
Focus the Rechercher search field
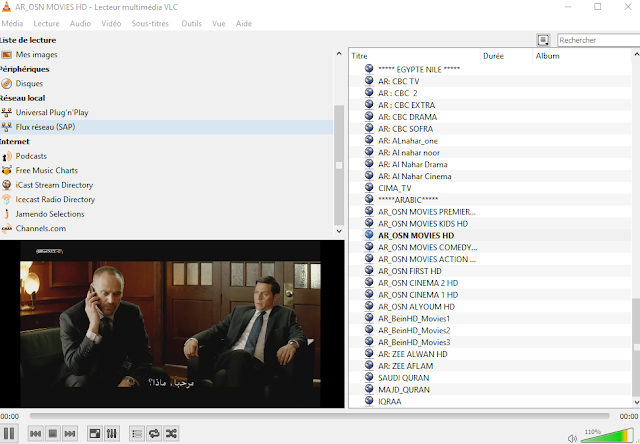(598, 40)
